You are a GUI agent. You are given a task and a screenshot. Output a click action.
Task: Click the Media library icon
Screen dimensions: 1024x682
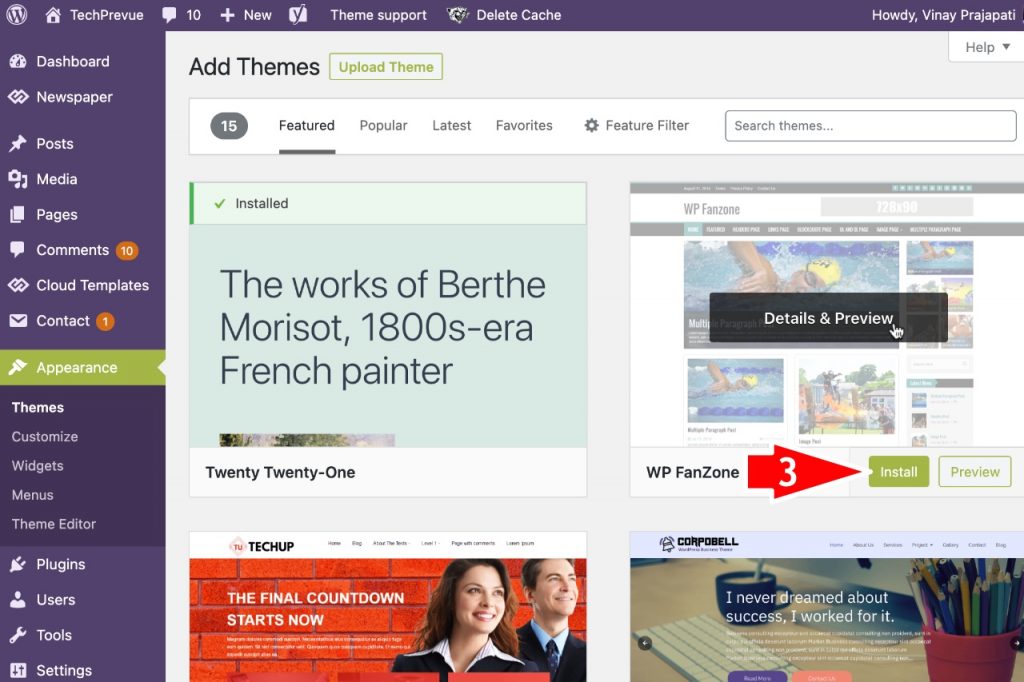[18, 179]
